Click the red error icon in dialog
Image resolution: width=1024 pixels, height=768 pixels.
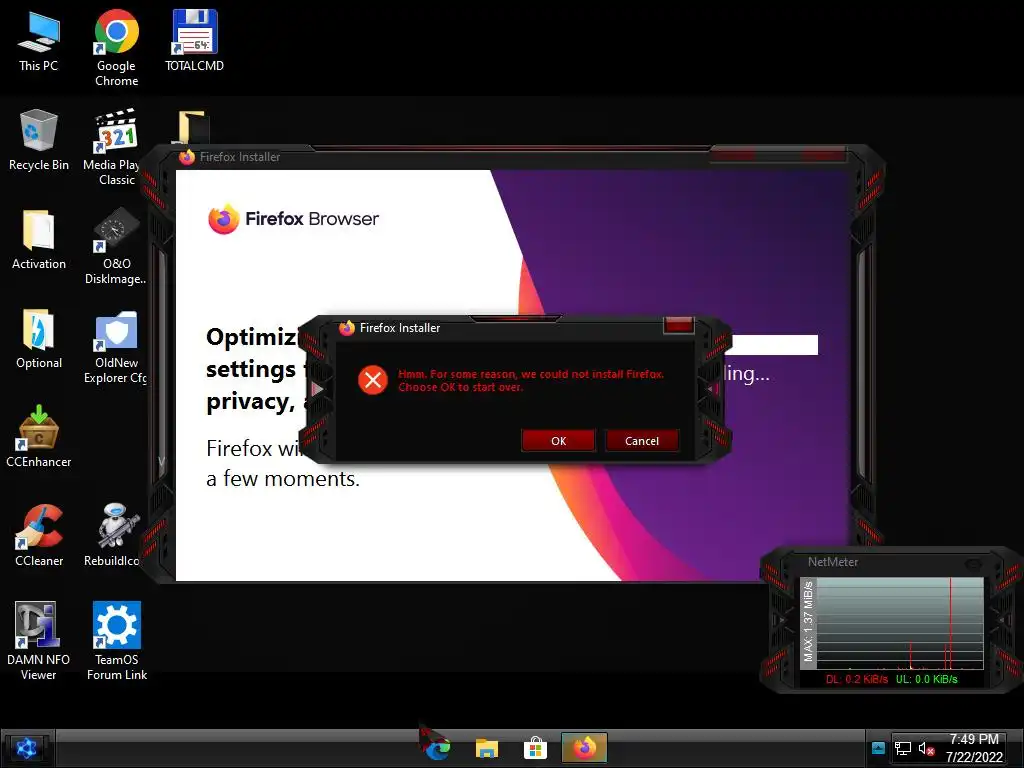[x=373, y=380]
